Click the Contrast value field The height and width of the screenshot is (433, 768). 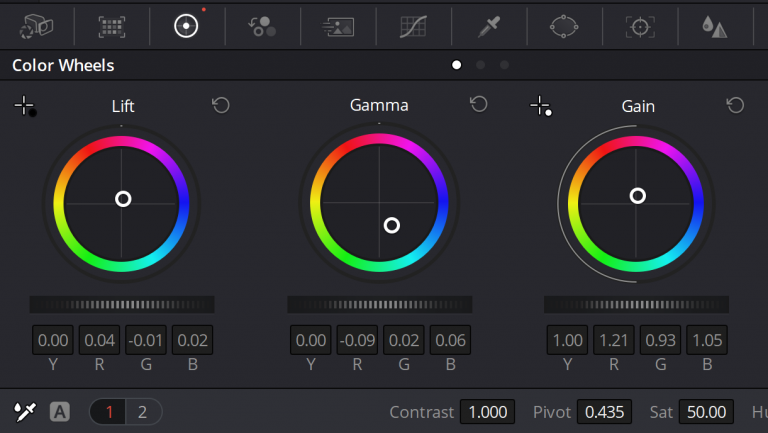tap(487, 412)
